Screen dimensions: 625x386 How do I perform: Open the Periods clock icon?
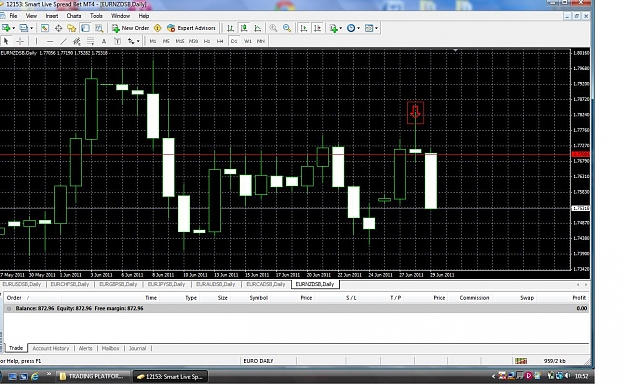coord(351,28)
